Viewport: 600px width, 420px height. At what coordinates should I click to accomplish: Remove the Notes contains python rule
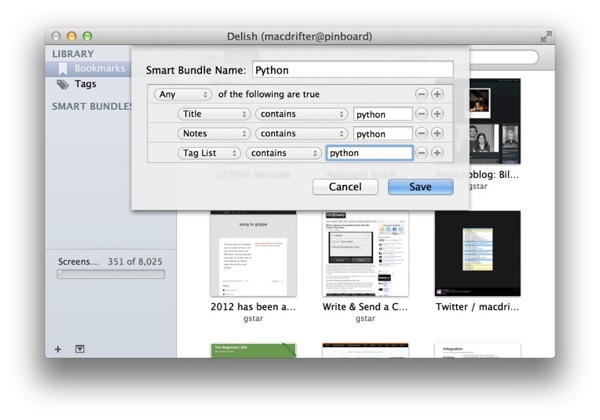point(421,133)
